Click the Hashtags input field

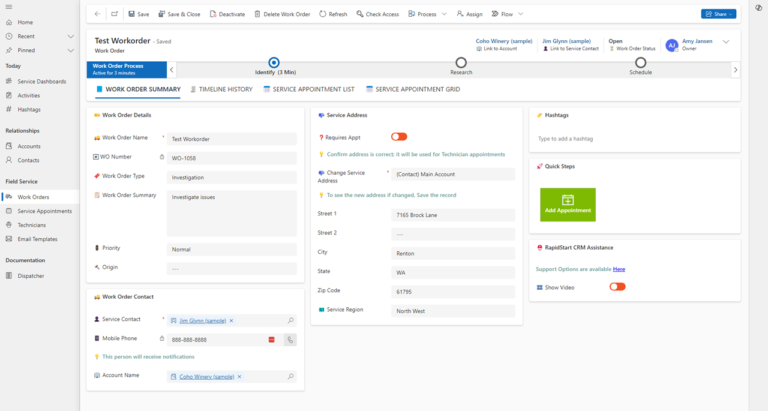tap(635, 139)
